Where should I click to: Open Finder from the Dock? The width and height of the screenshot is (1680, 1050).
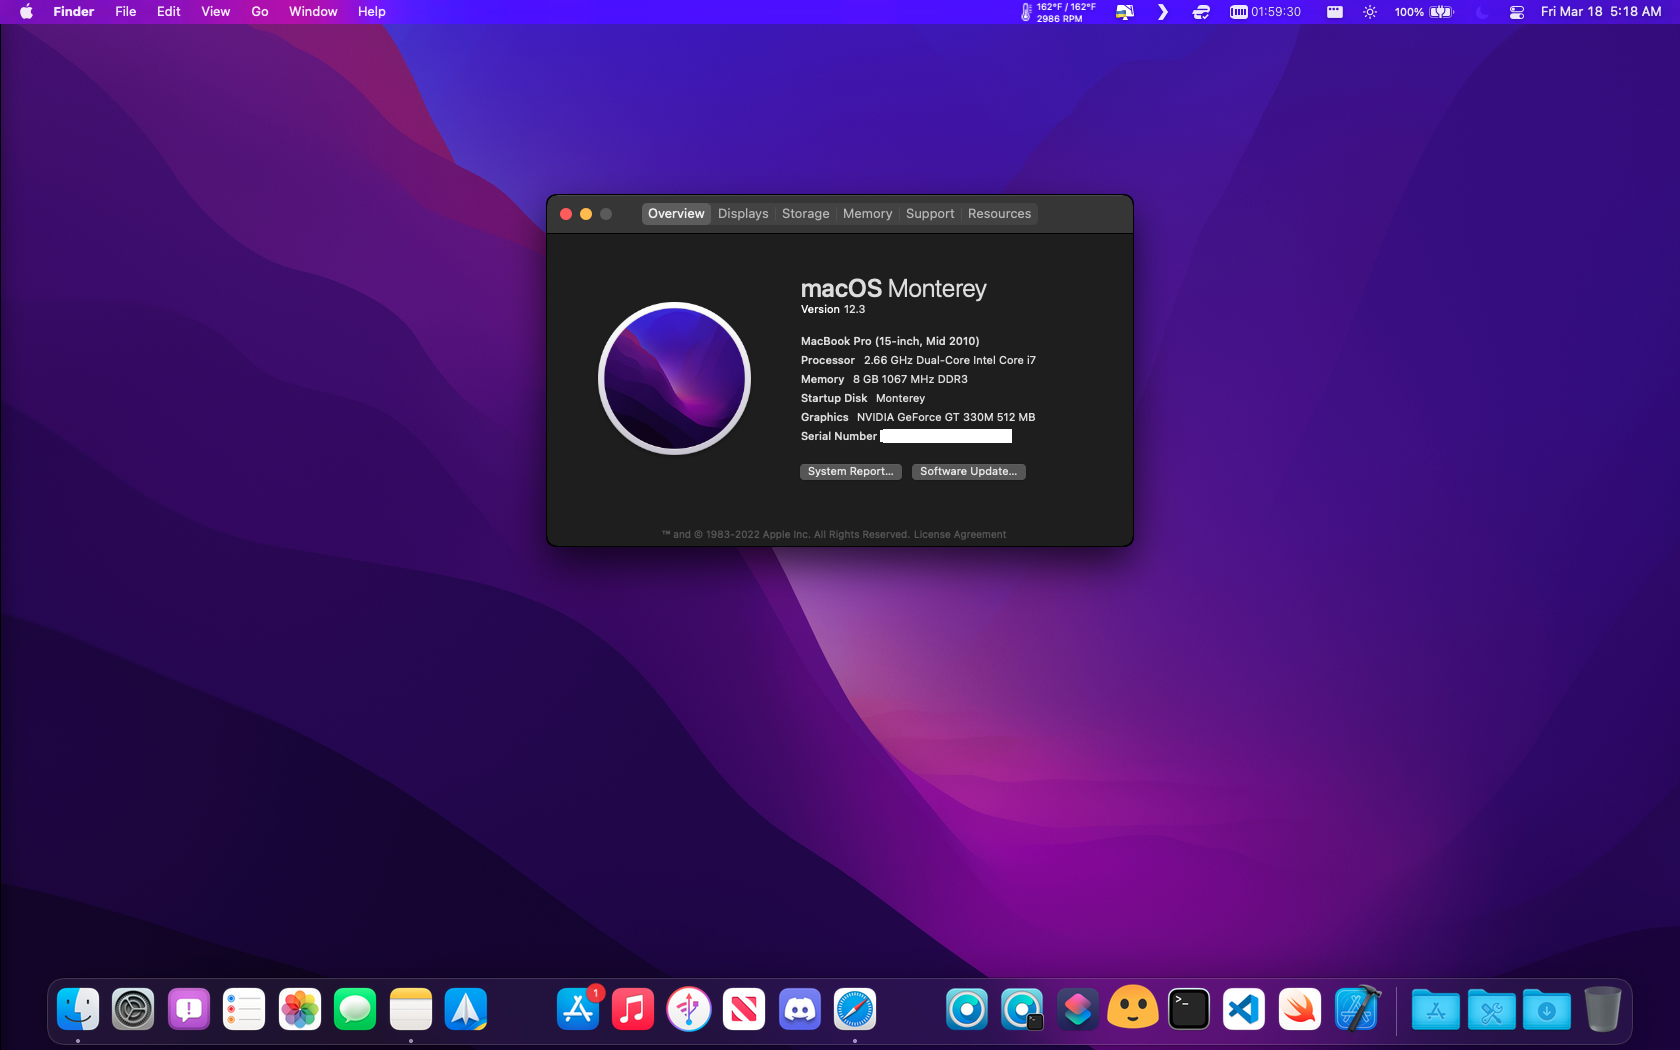78,1009
